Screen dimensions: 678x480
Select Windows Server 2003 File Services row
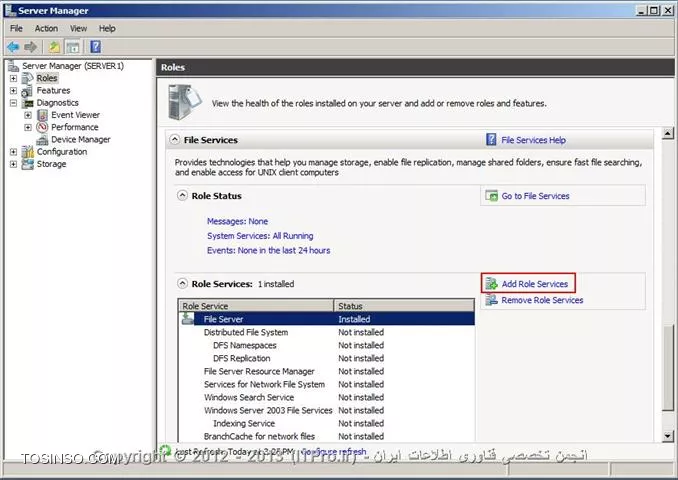(327, 410)
